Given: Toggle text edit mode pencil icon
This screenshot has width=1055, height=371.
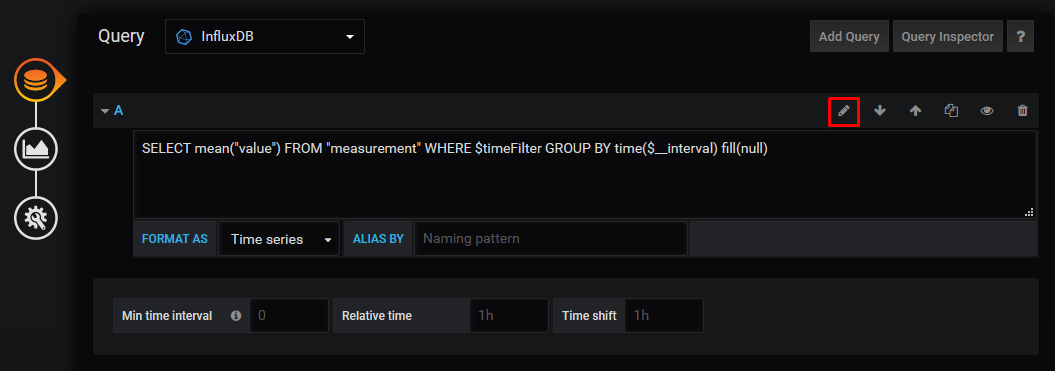Looking at the screenshot, I should coord(844,111).
